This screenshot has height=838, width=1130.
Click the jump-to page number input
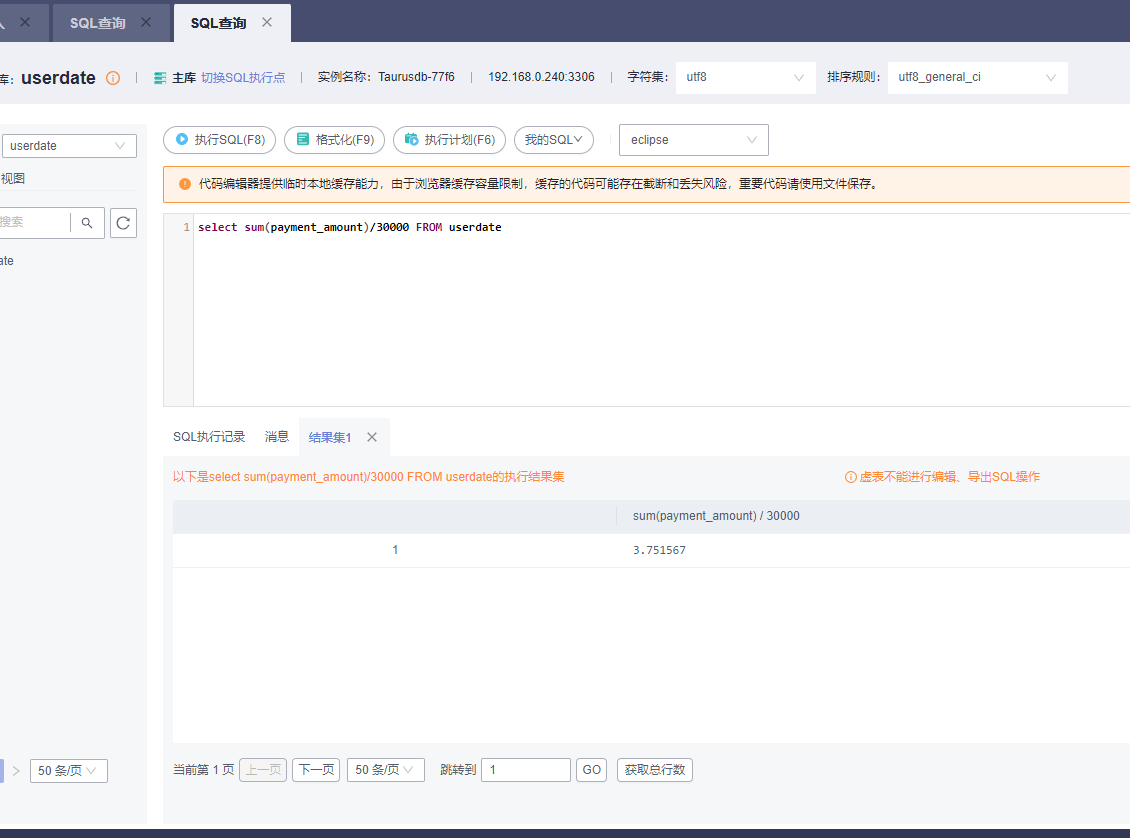tap(526, 770)
